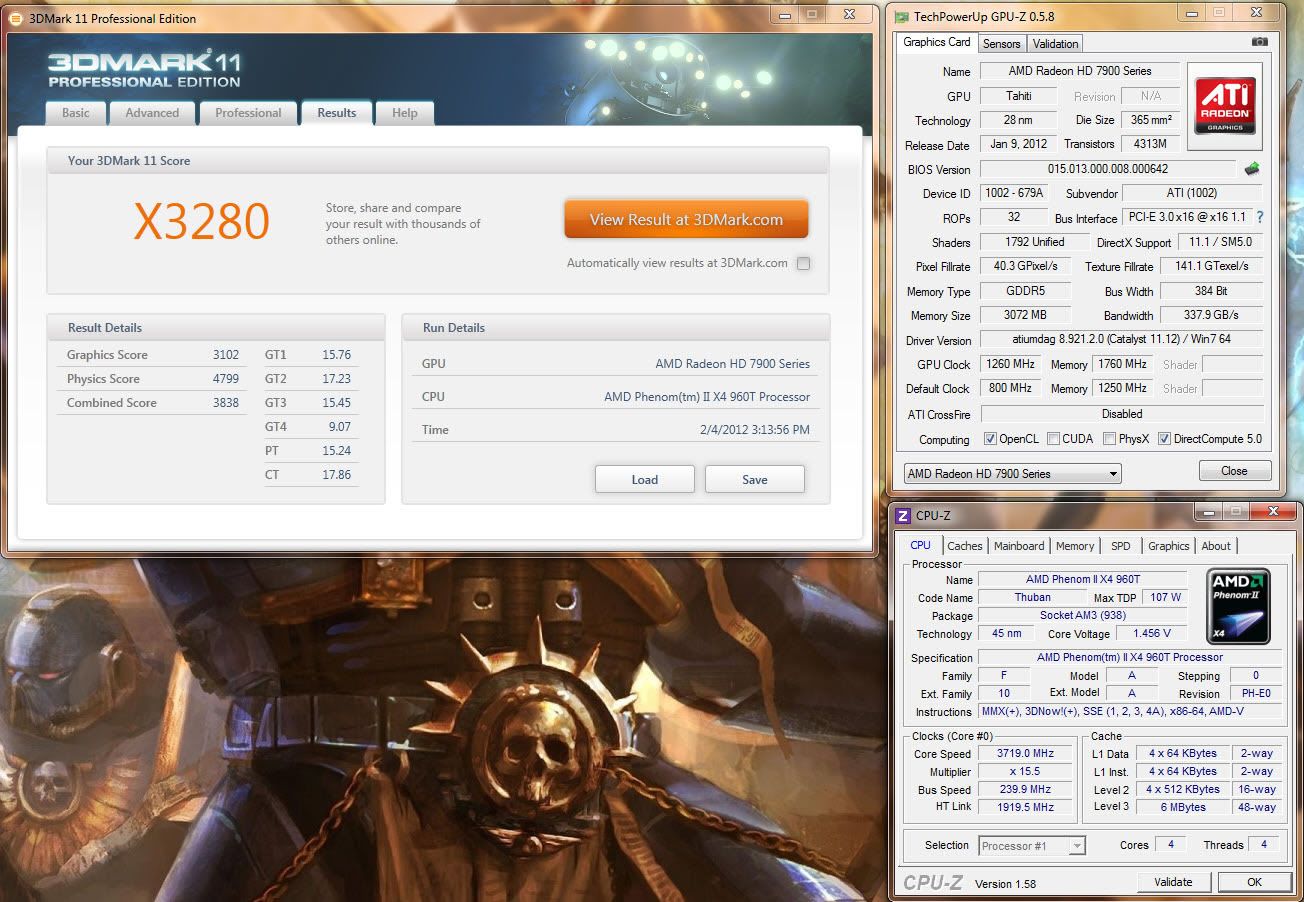
Task: Open the Processor #1 selection dropdown in CPU-Z
Action: 1032,846
